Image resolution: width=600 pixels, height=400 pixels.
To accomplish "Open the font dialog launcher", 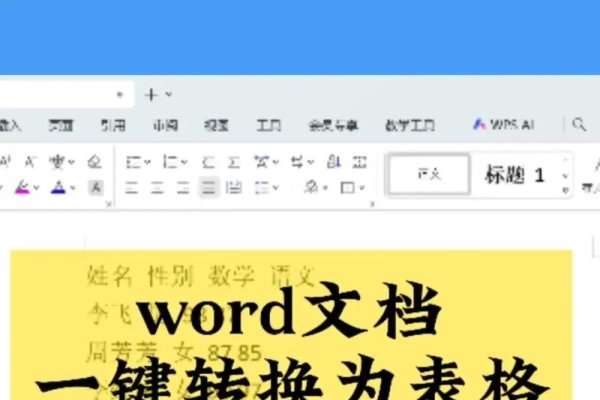I will tap(108, 204).
